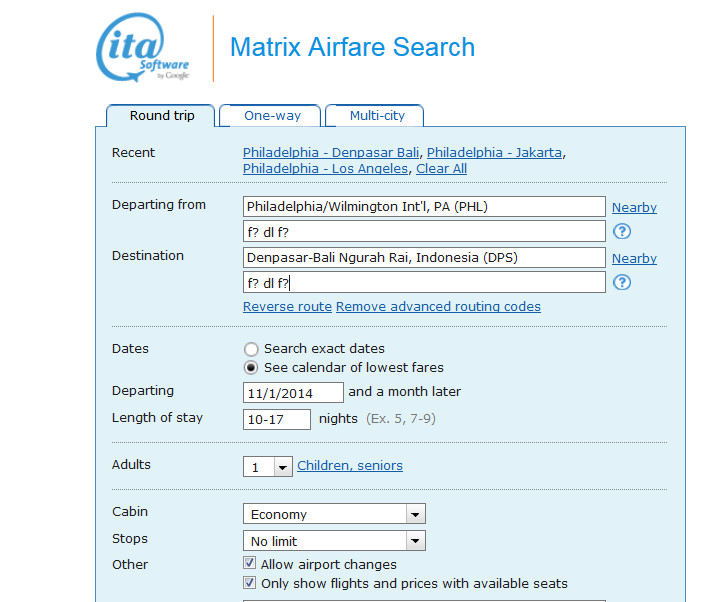This screenshot has width=715, height=602.
Task: Click the Length of stay label
Action: (x=157, y=418)
